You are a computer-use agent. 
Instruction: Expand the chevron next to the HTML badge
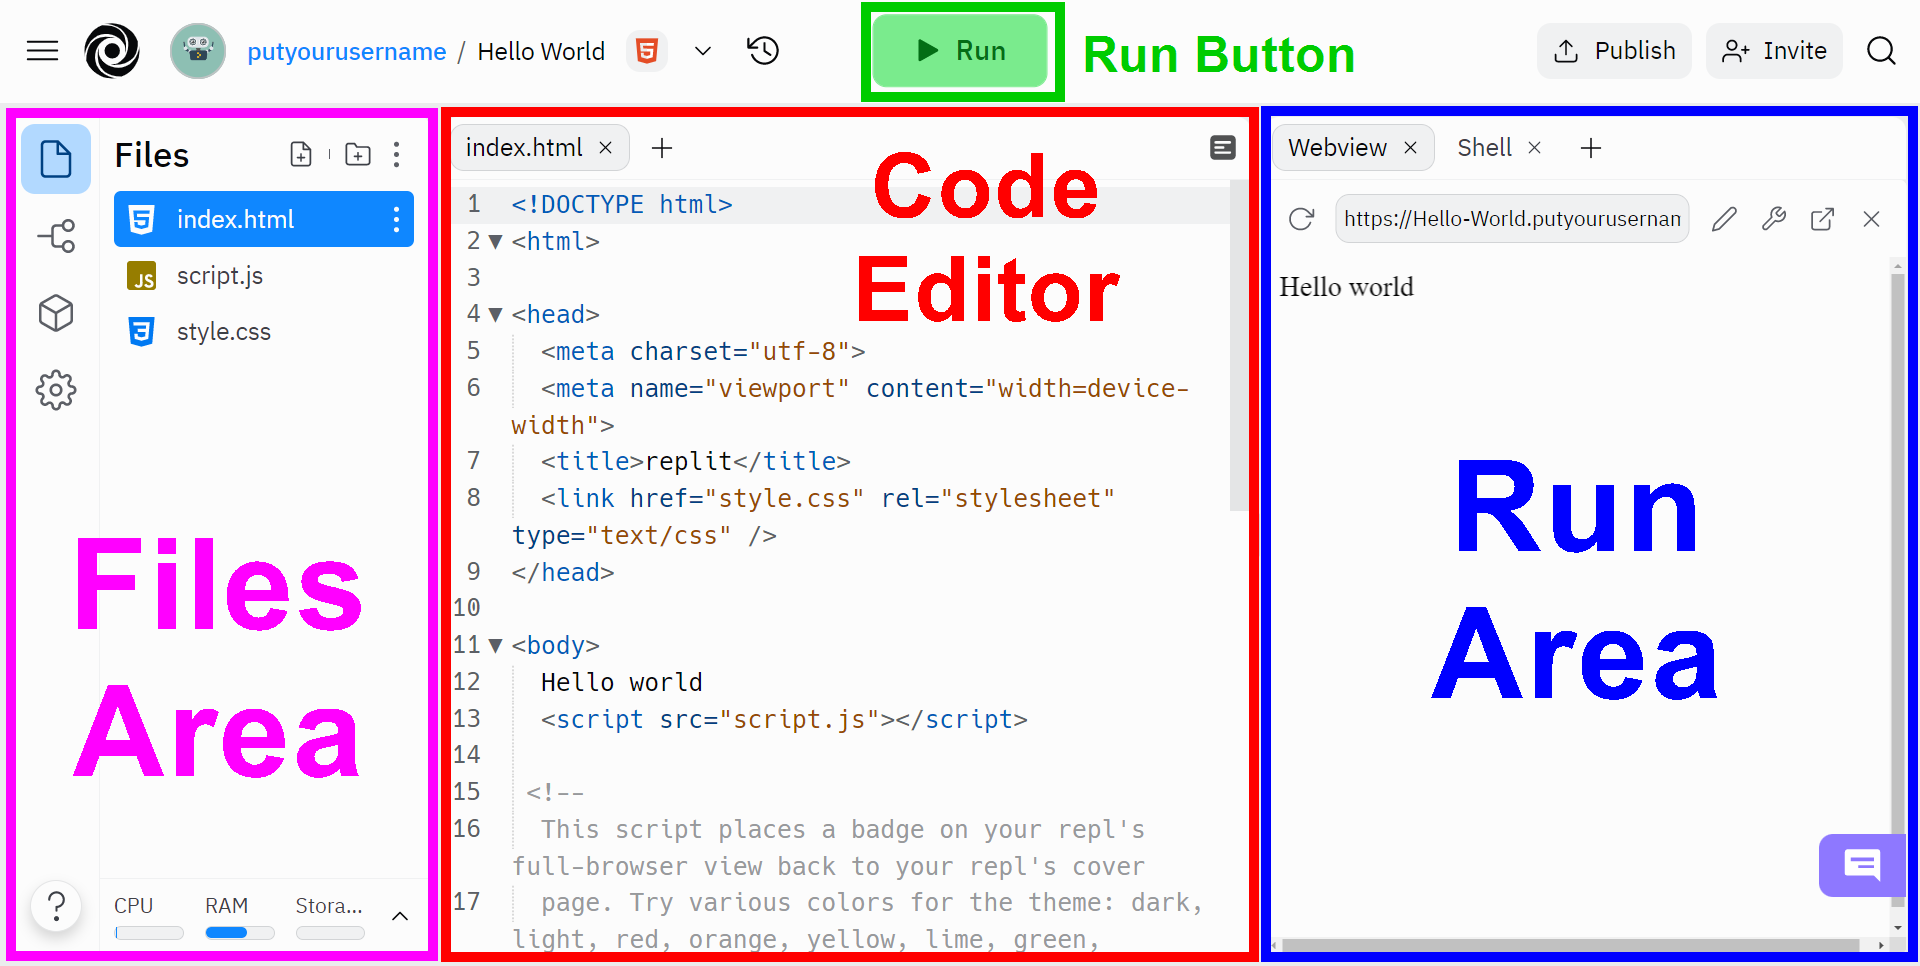point(703,50)
